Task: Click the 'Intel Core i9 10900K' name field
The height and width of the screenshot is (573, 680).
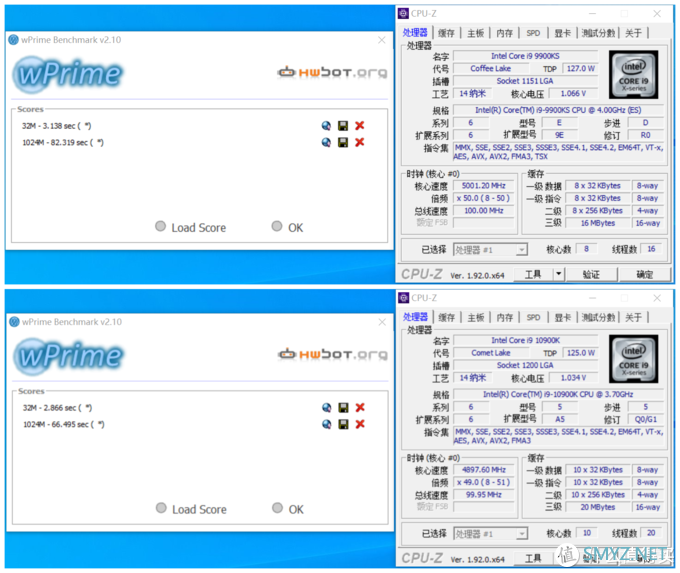Action: tap(526, 341)
